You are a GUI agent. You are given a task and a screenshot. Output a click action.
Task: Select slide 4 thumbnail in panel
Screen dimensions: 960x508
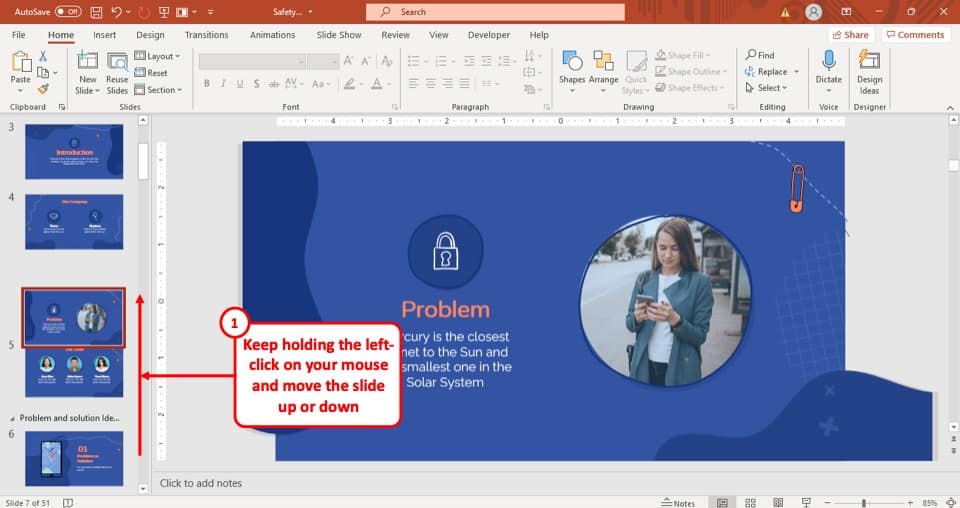(x=74, y=221)
